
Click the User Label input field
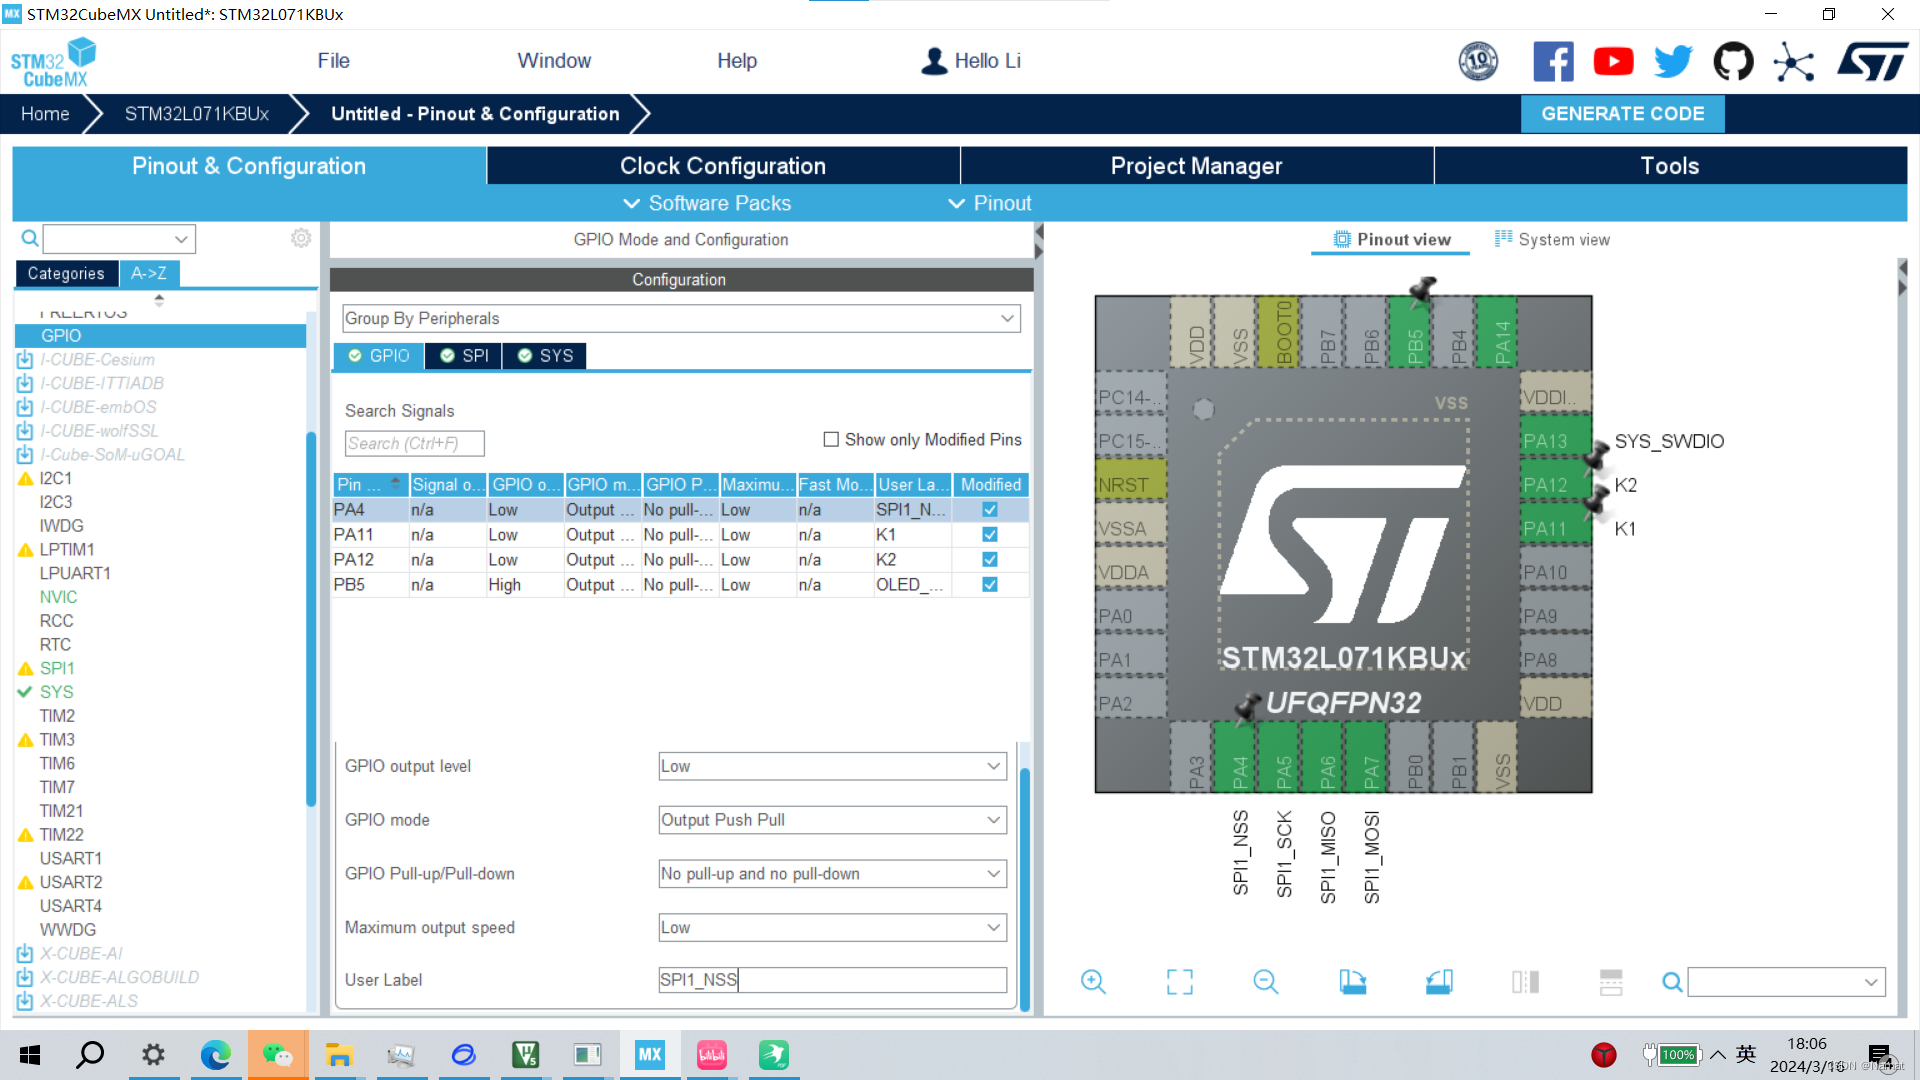[x=832, y=980]
